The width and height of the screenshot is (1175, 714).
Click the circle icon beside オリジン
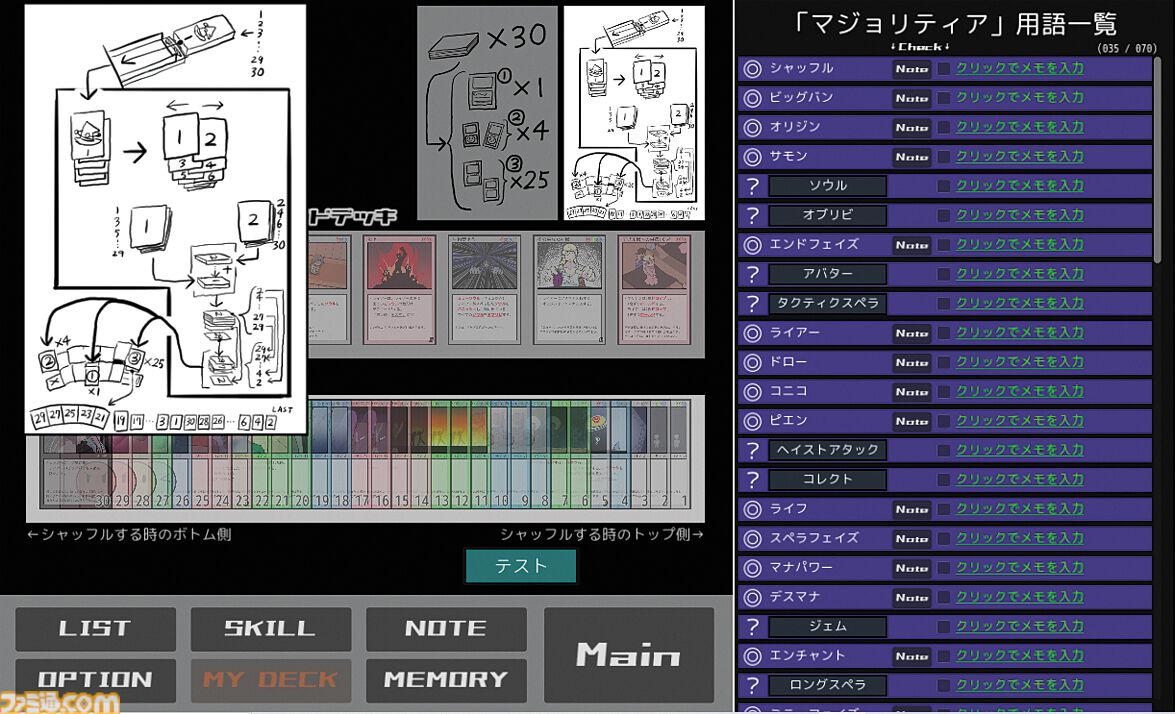(x=752, y=127)
